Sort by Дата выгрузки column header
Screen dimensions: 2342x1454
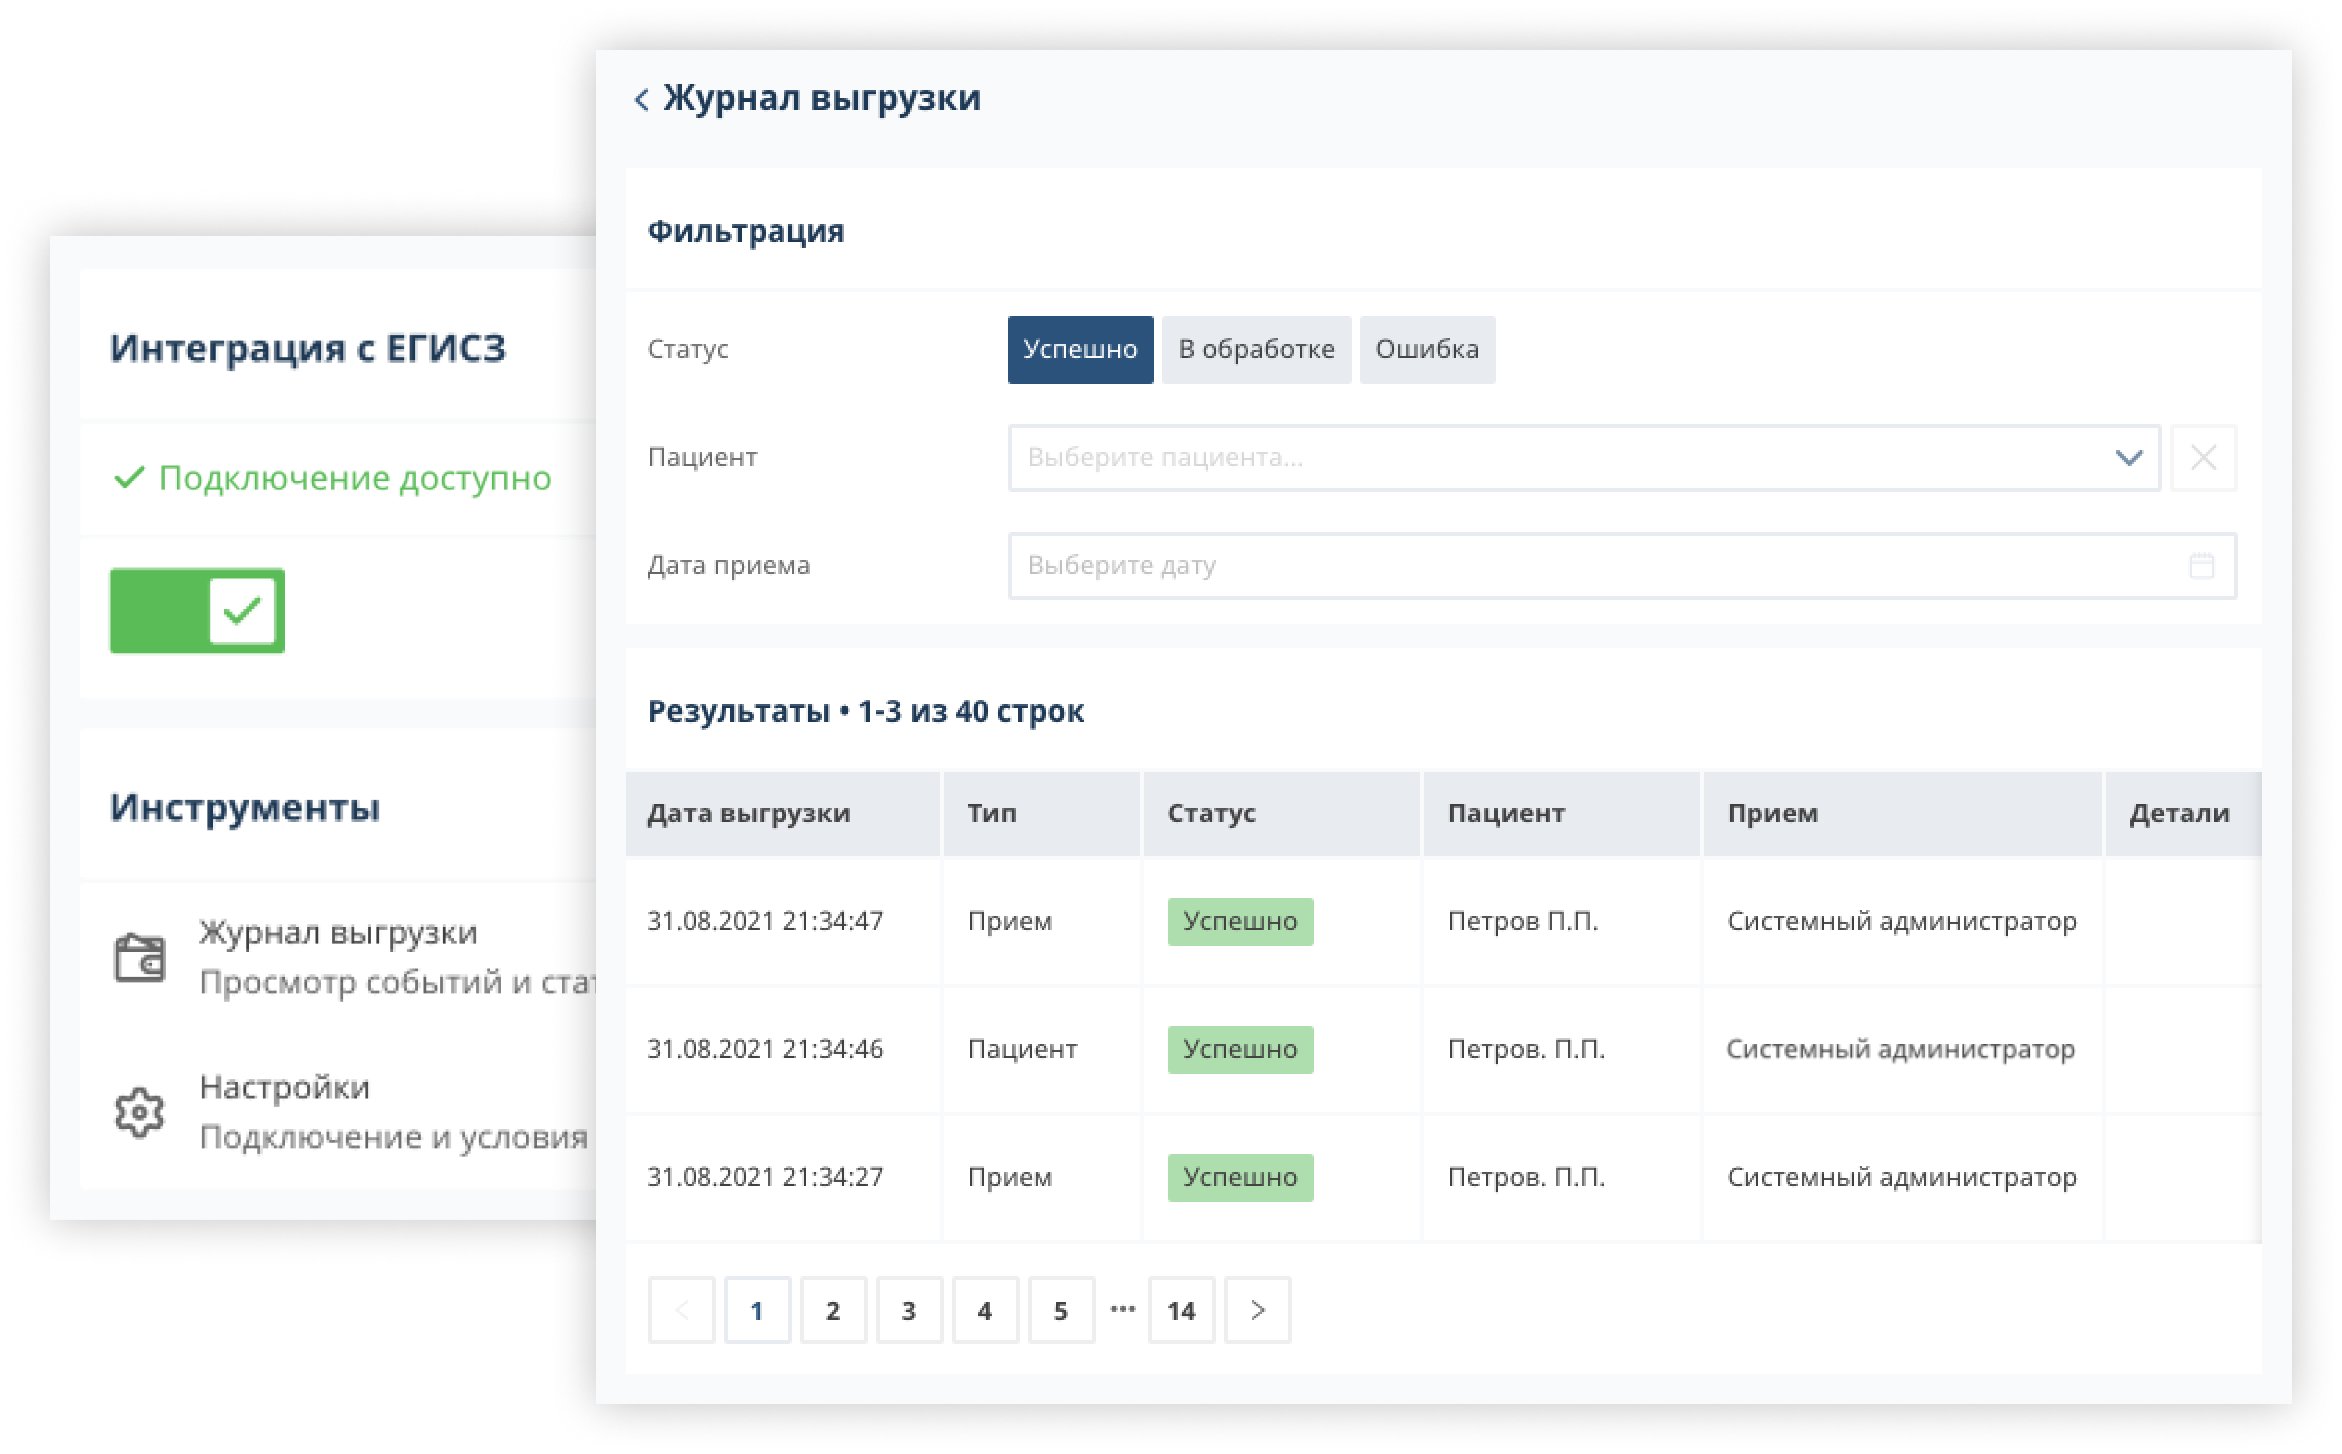coord(749,814)
